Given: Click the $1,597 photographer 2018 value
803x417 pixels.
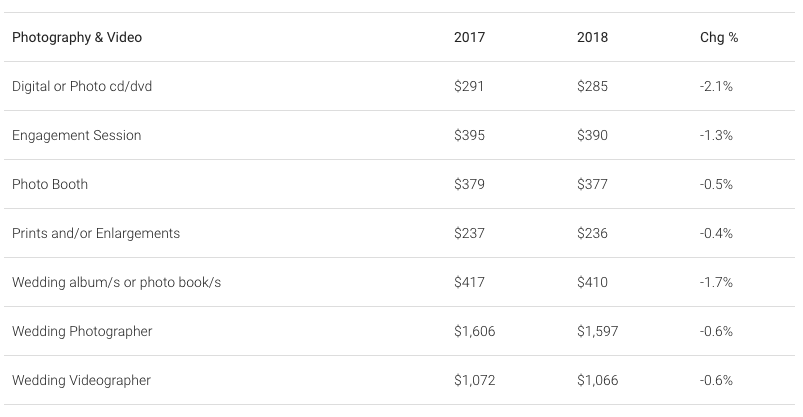Looking at the screenshot, I should coord(597,331).
